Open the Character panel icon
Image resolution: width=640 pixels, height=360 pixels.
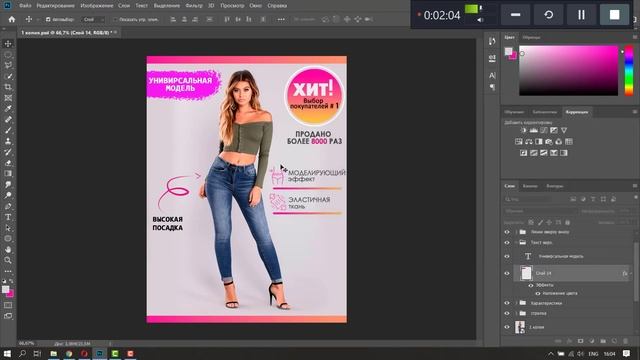click(x=492, y=76)
